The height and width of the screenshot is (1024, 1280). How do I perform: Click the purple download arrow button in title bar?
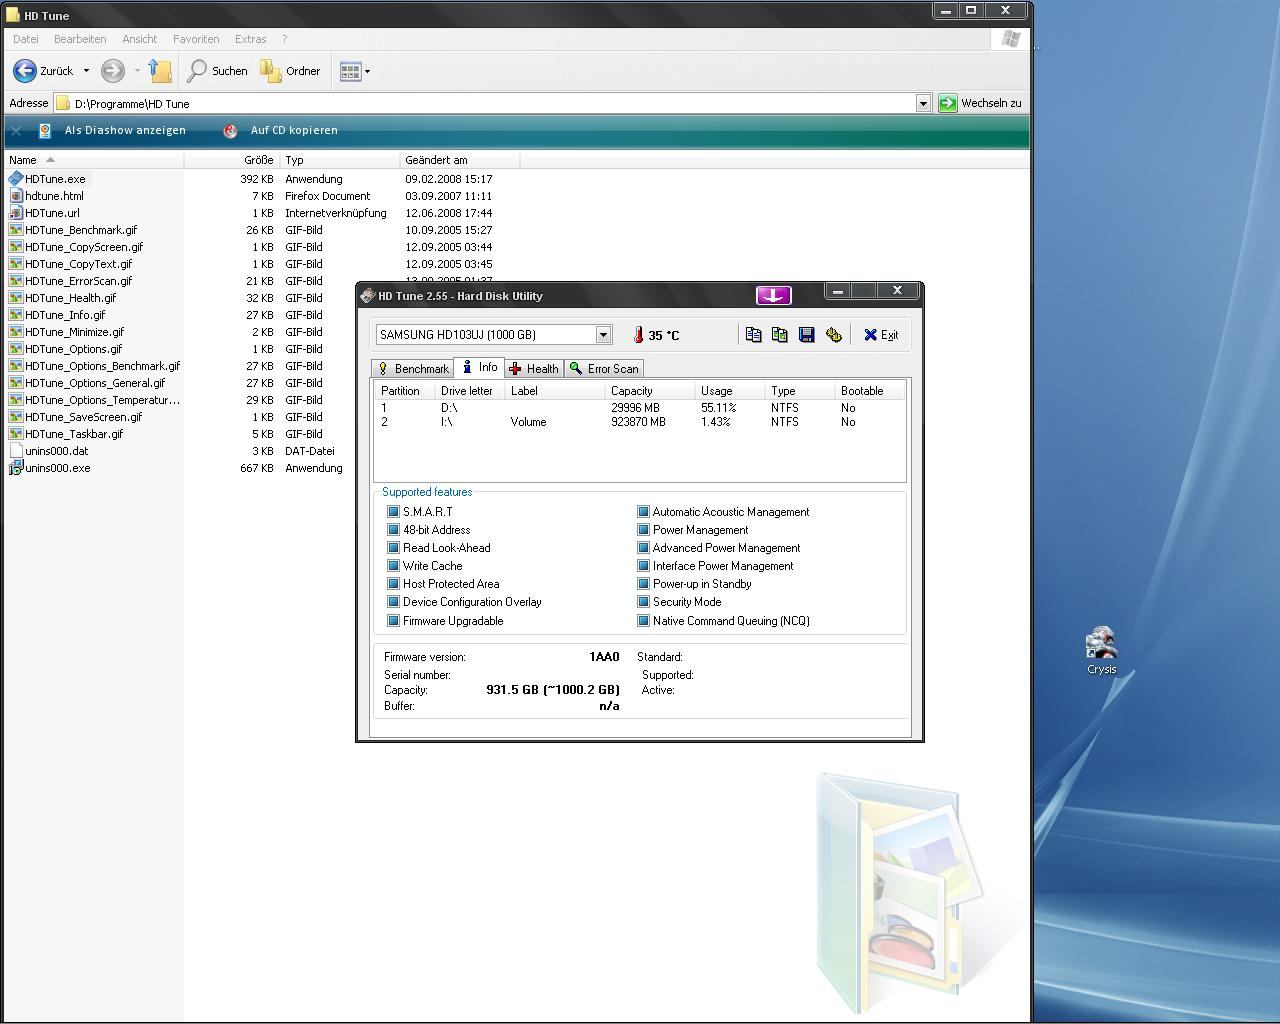[773, 295]
